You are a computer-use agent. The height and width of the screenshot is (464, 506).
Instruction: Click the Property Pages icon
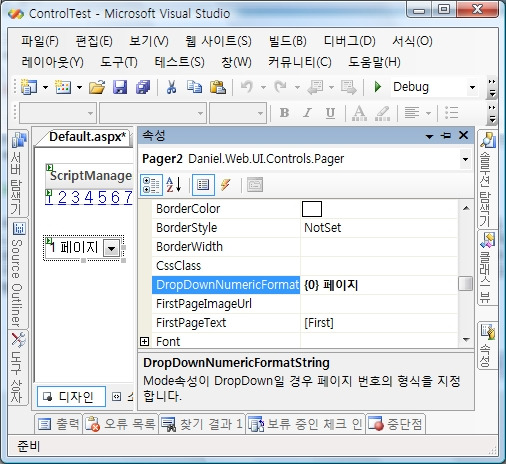tap(255, 185)
